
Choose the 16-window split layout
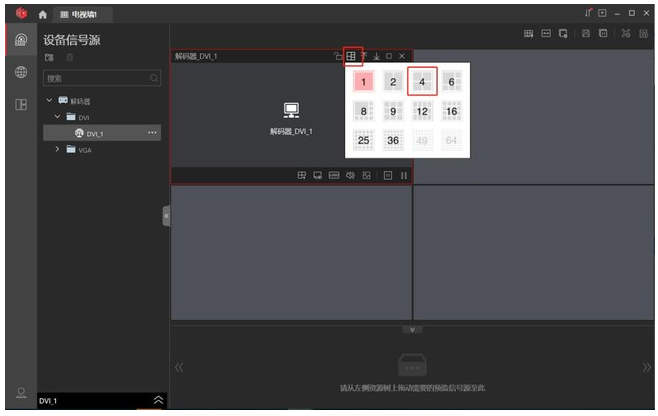[x=451, y=111]
